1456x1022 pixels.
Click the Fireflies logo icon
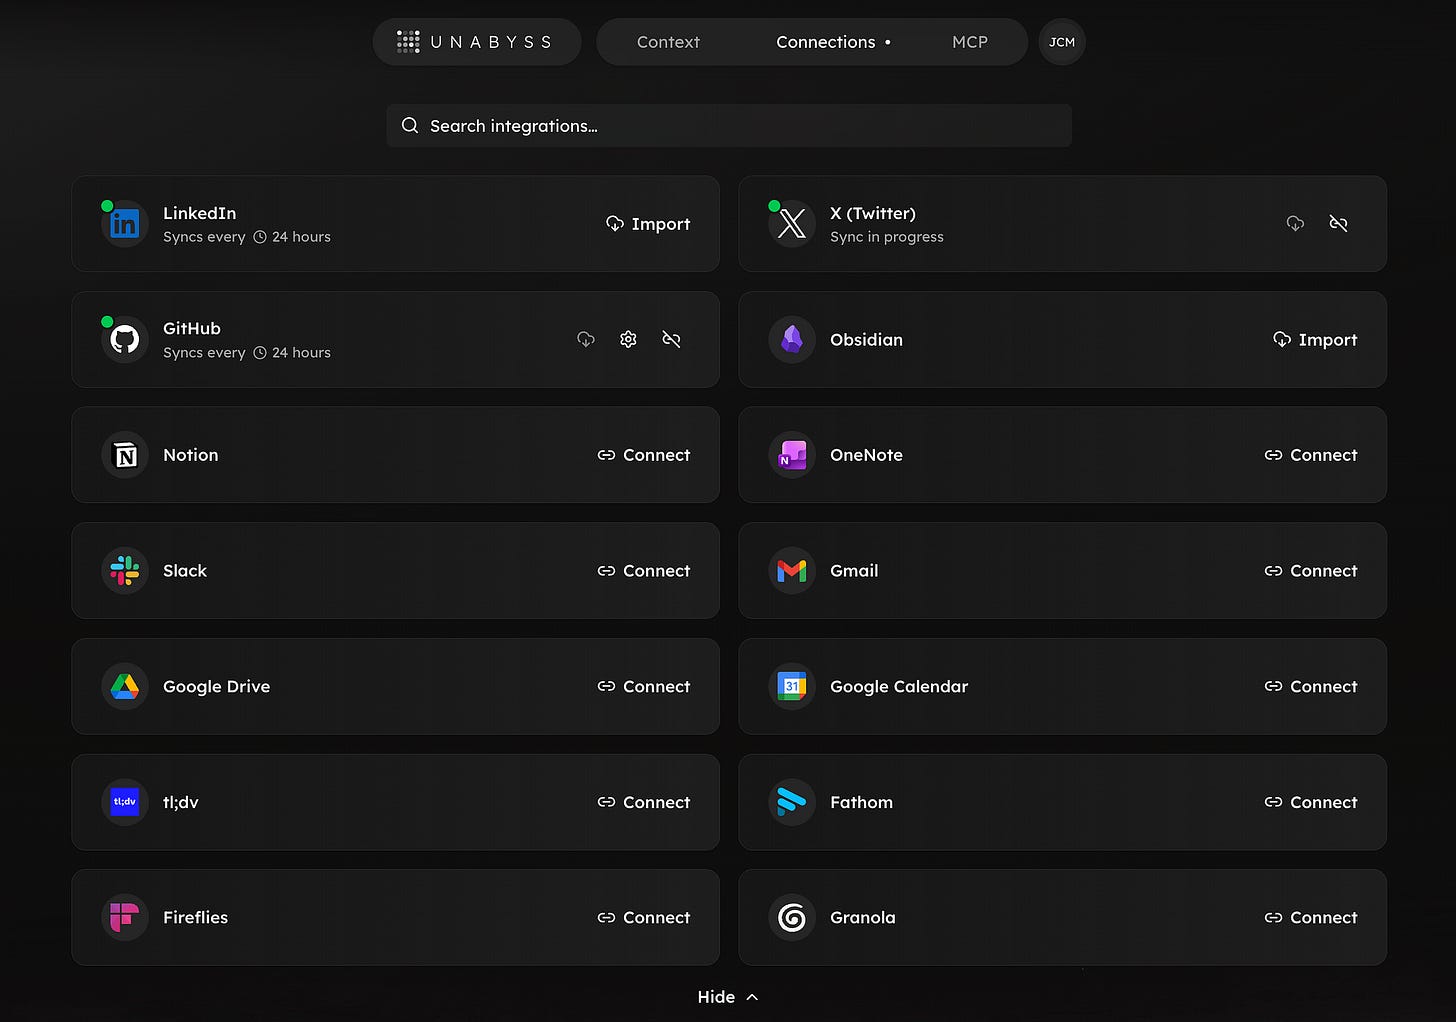point(125,918)
